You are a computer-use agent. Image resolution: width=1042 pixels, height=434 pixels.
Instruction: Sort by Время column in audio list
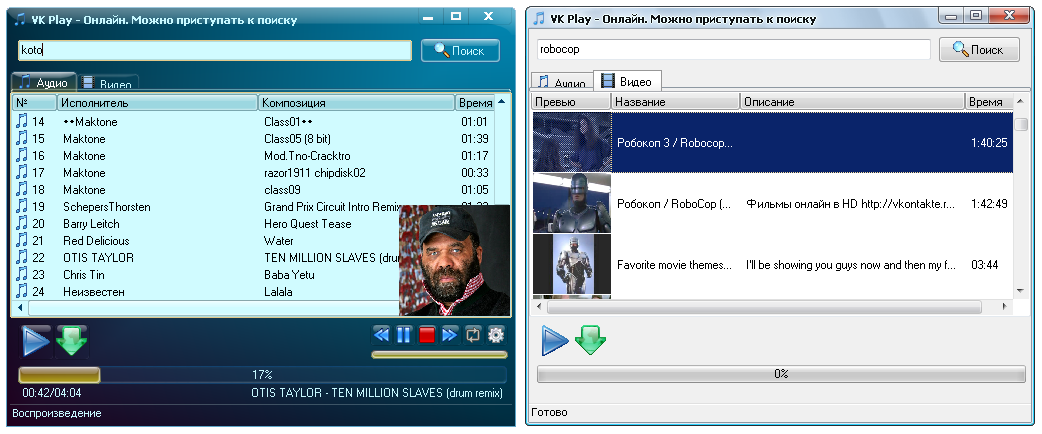click(x=475, y=103)
